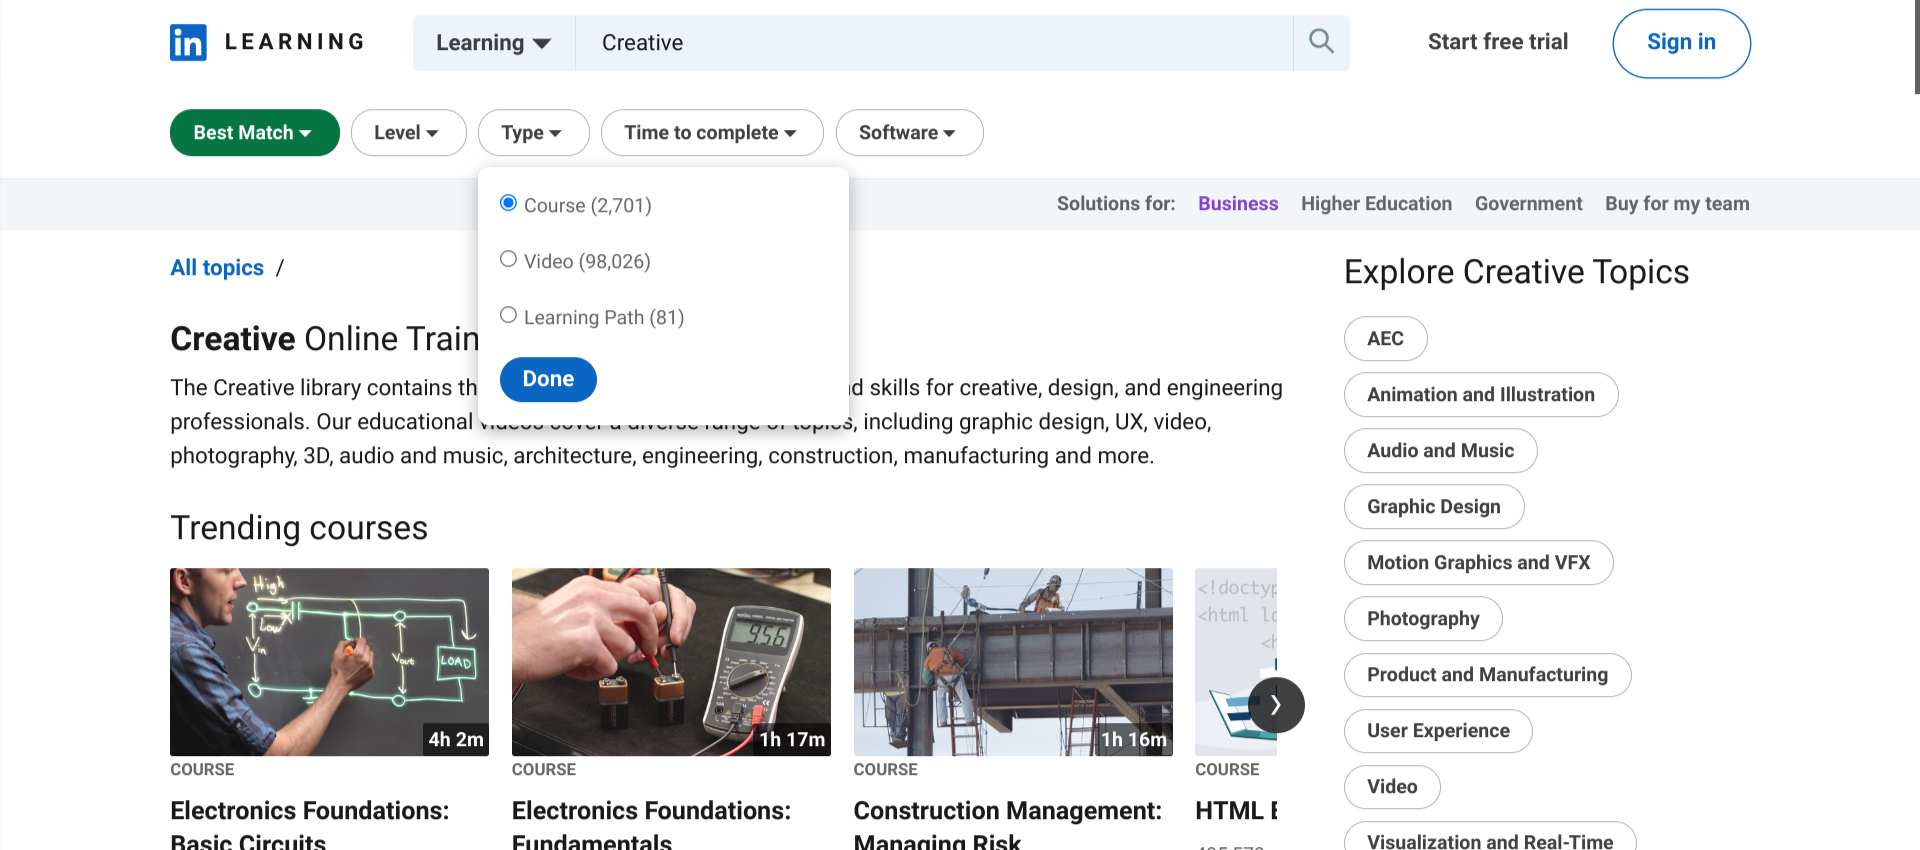Open the Basic Circuits course thumbnail
The image size is (1920, 850).
[329, 662]
